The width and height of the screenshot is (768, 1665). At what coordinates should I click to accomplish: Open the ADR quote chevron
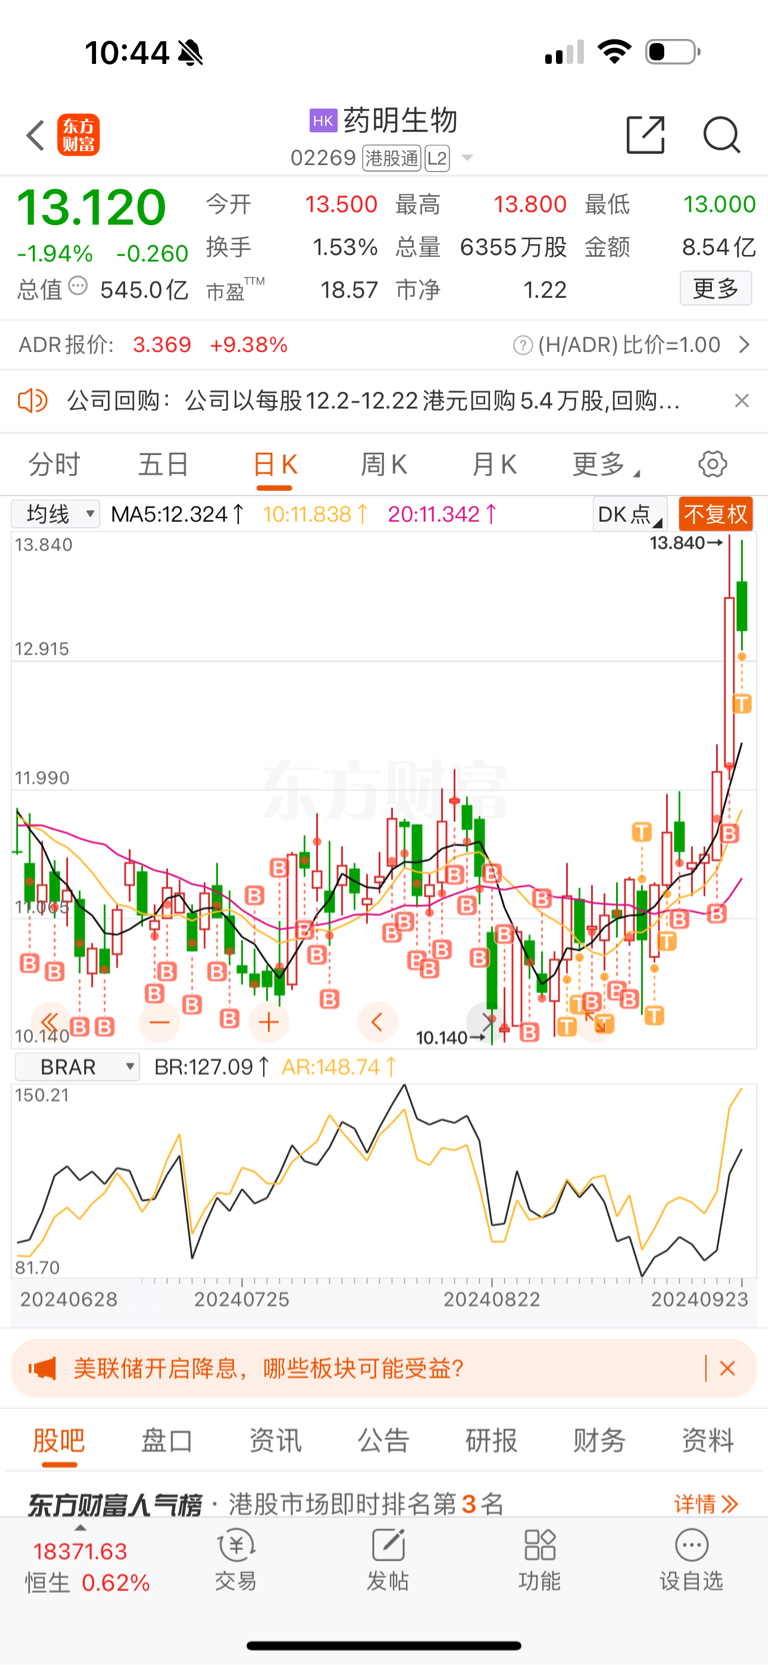(744, 345)
